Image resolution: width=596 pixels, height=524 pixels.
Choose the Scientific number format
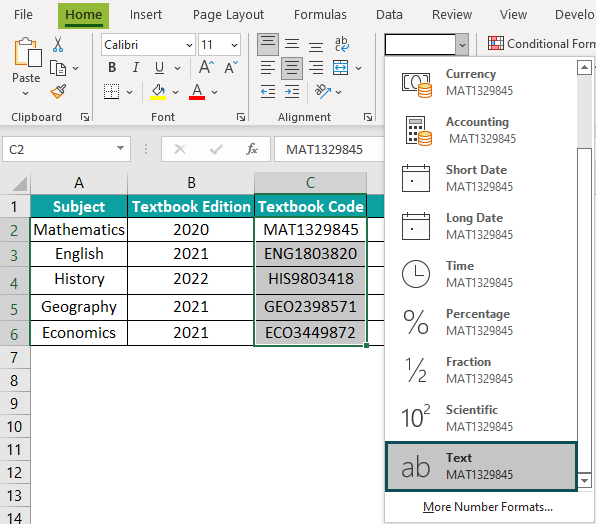point(481,418)
